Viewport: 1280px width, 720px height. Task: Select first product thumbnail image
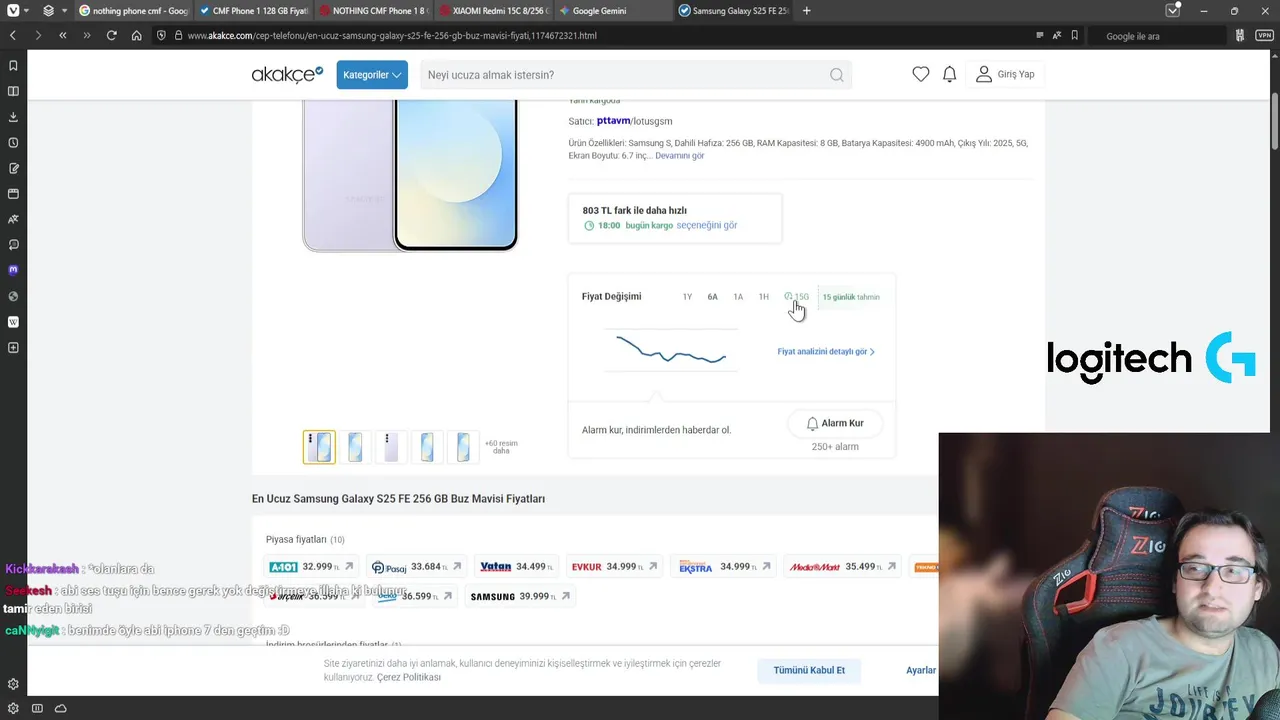click(319, 447)
